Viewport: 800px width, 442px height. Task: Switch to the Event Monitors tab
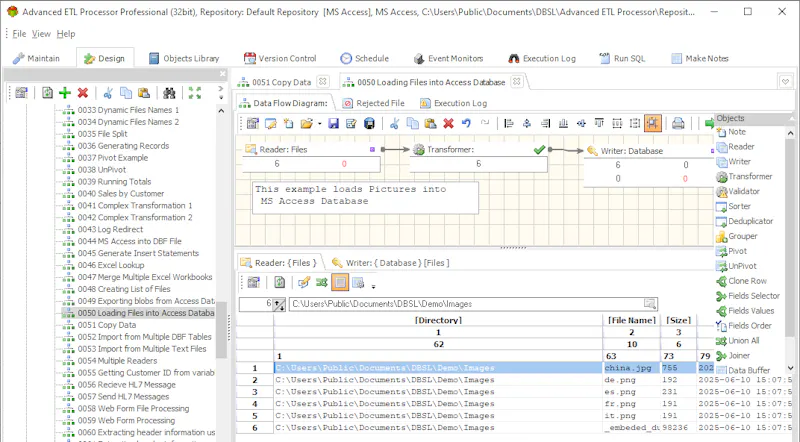click(448, 58)
